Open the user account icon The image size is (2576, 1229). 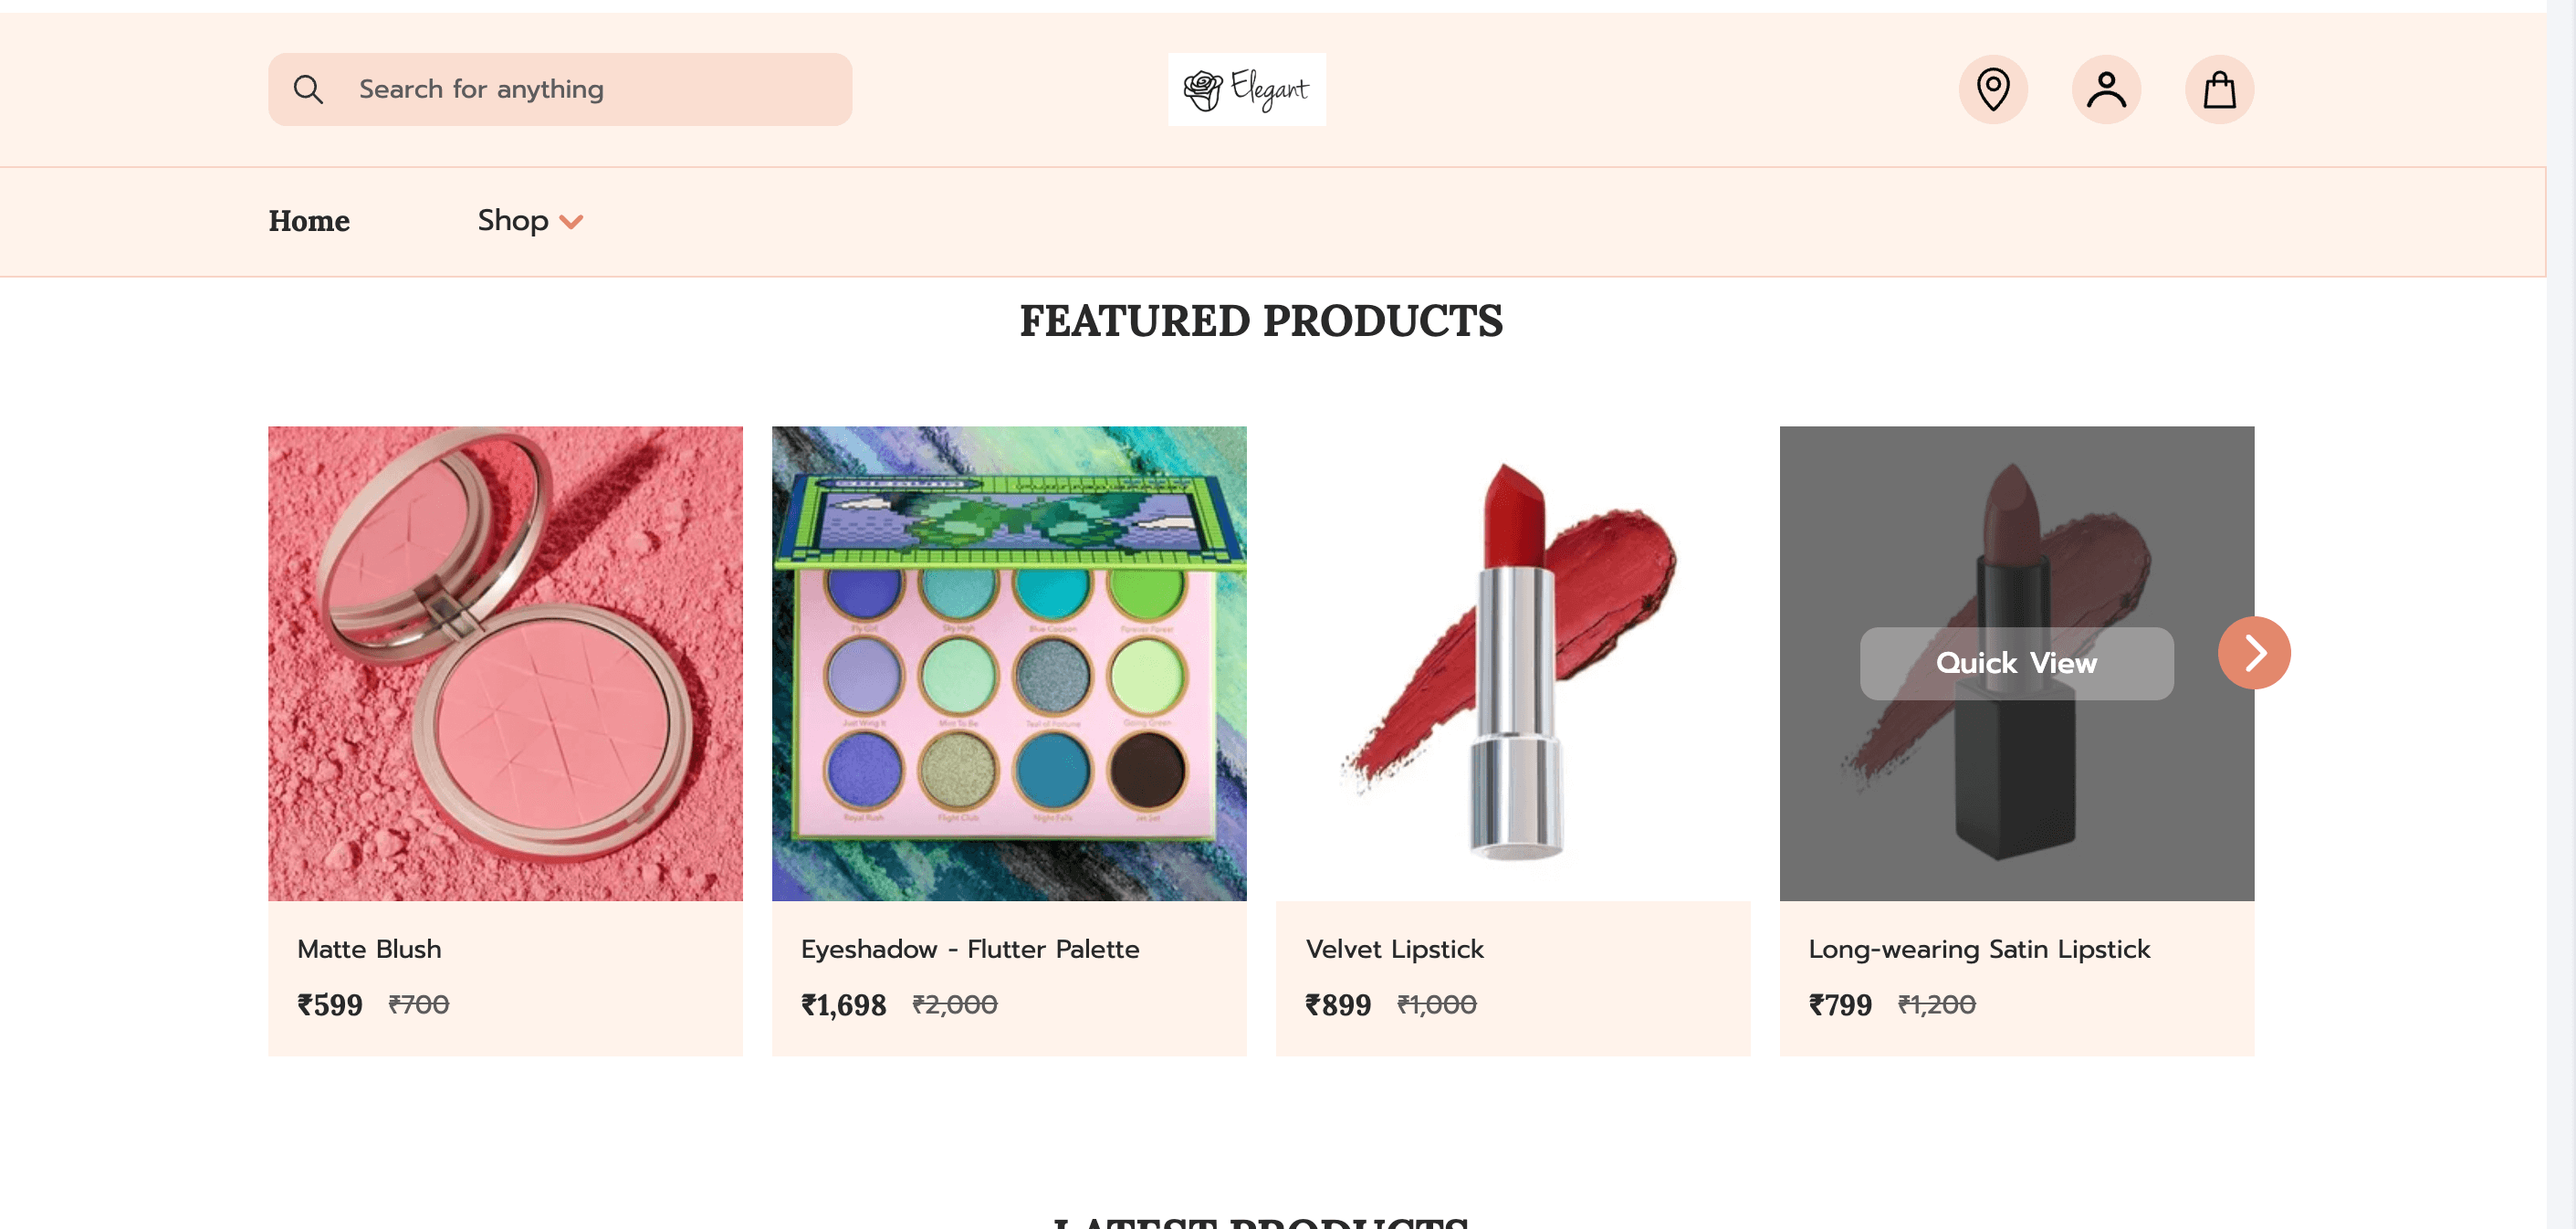click(x=2105, y=90)
